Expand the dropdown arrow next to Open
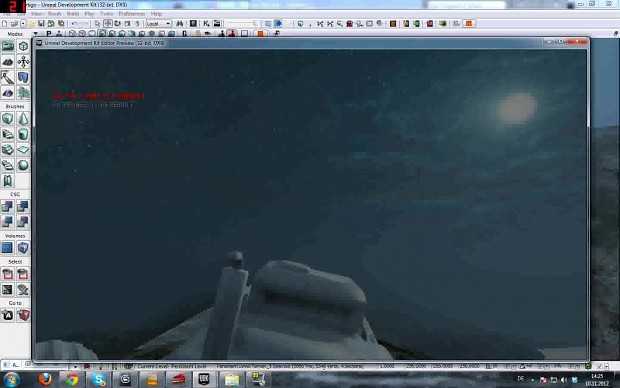 coord(23,24)
